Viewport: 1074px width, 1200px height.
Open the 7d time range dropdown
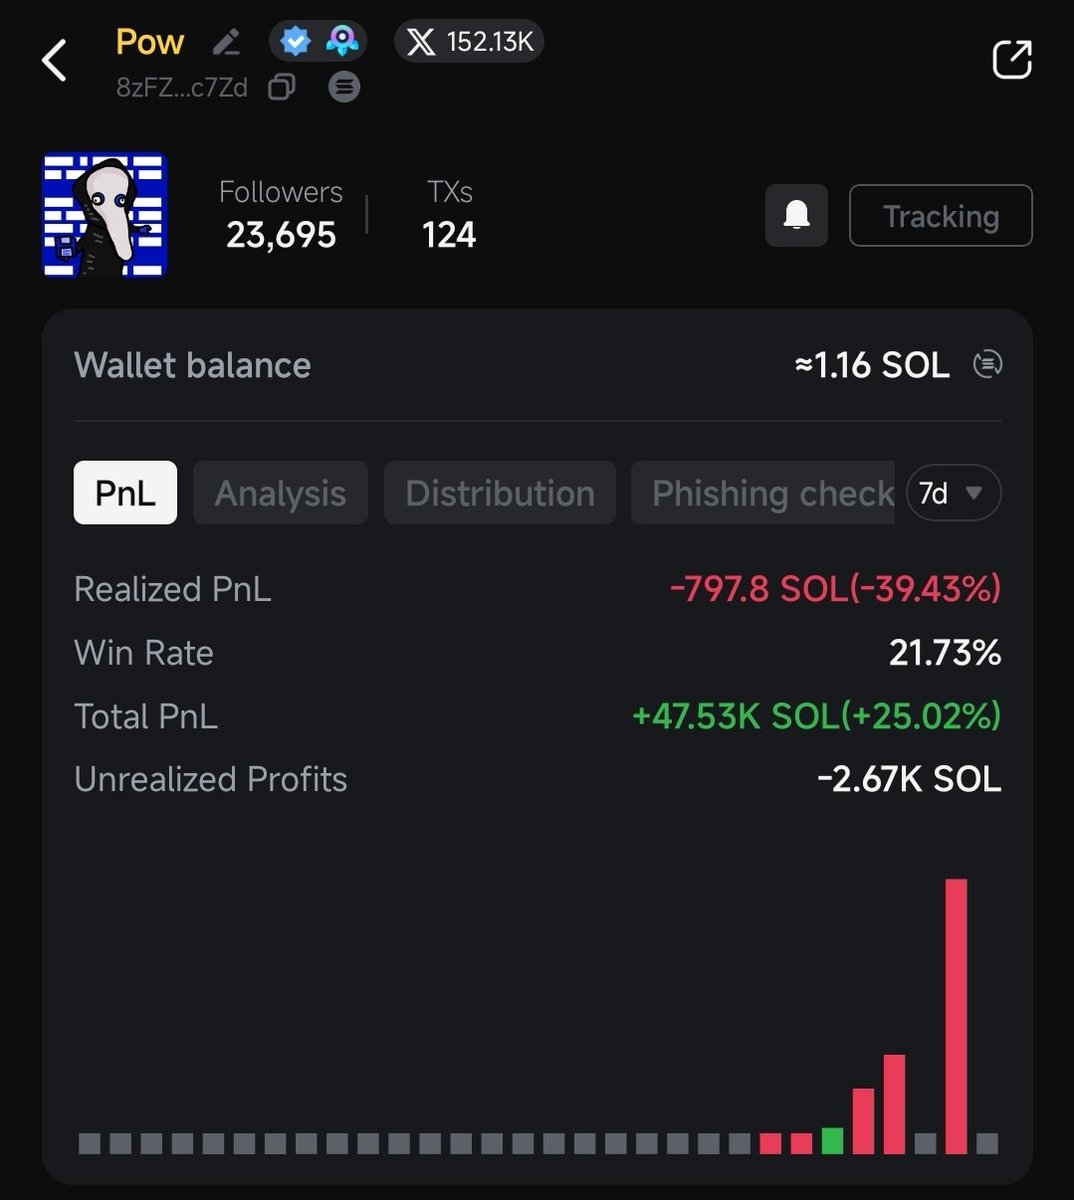[952, 493]
